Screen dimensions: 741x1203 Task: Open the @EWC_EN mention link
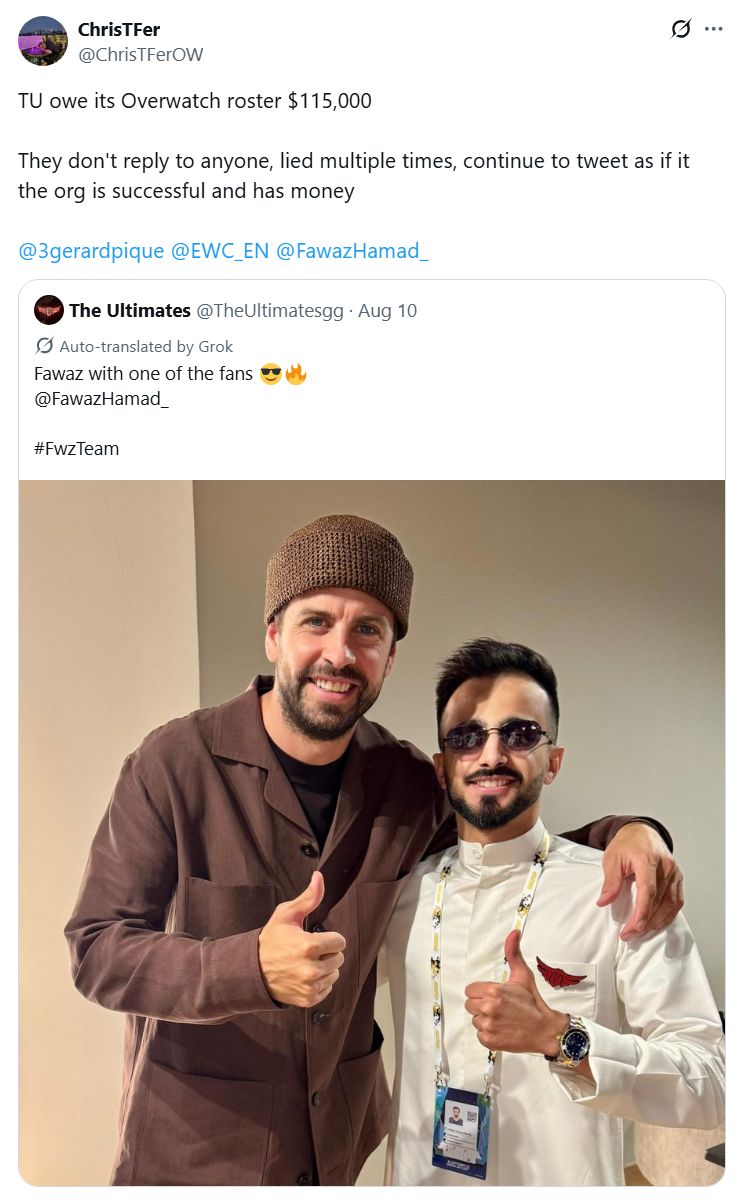pos(220,250)
